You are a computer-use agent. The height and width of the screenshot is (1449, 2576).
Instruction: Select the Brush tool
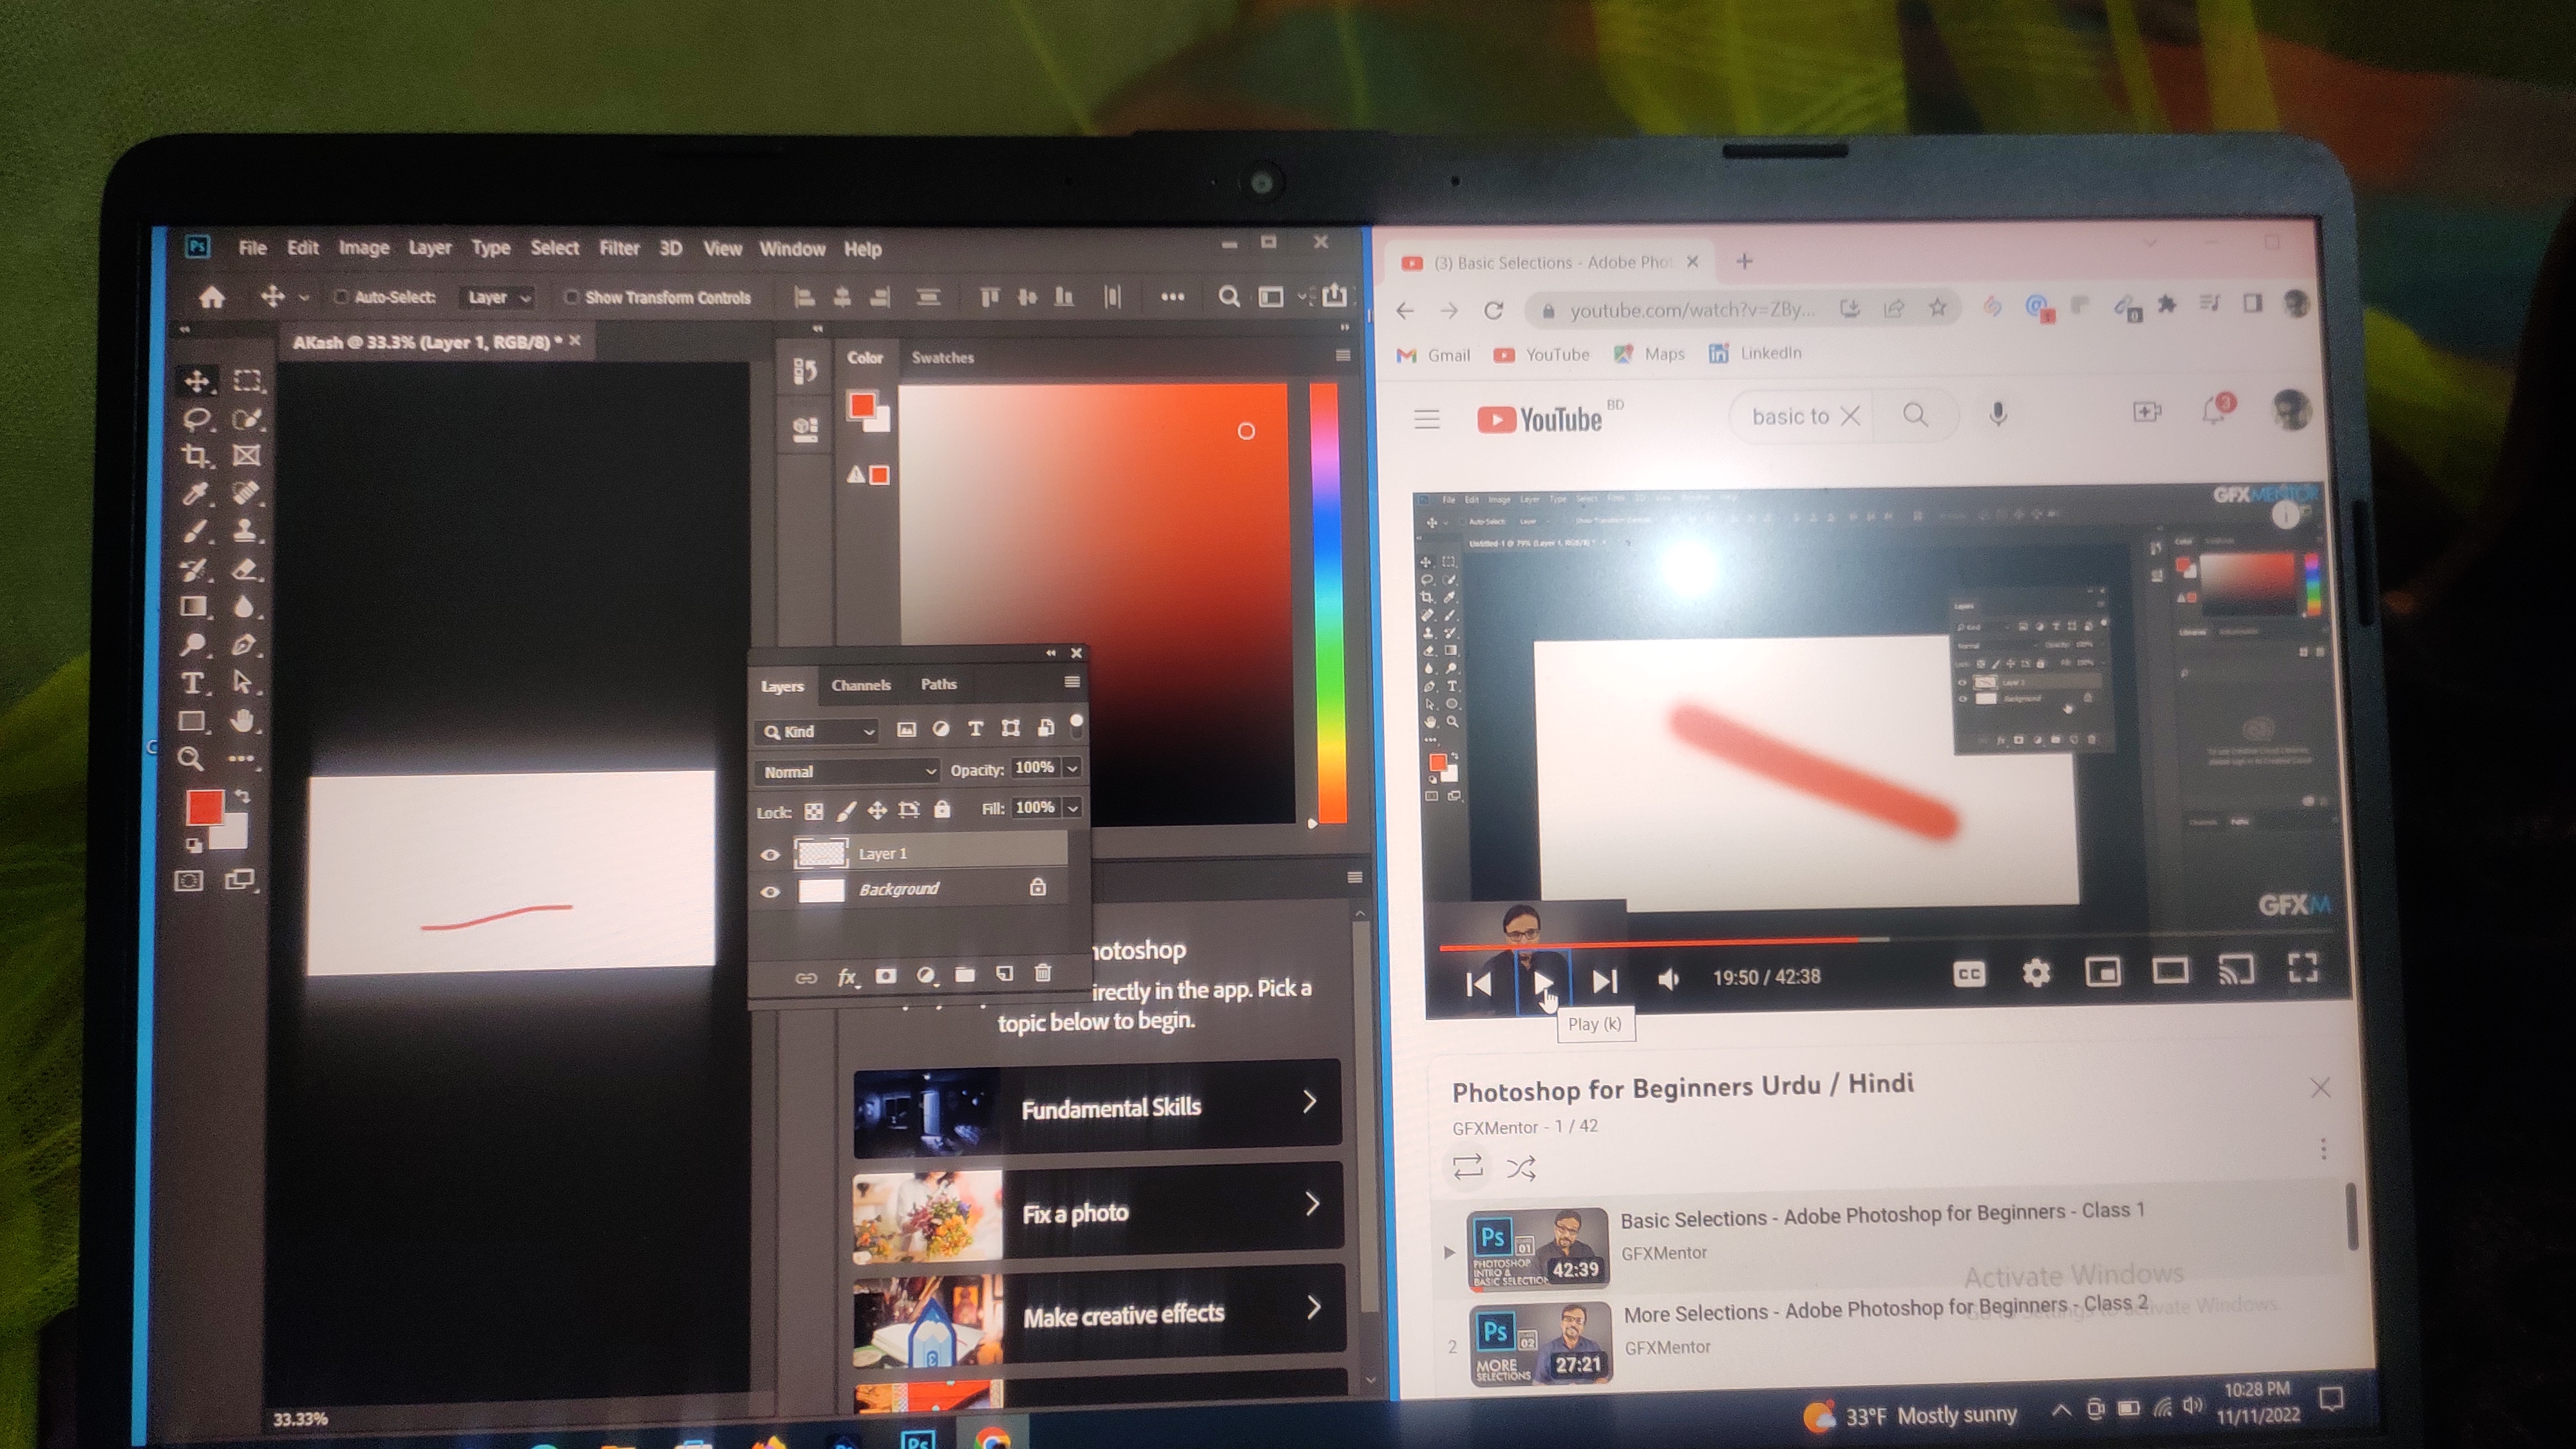point(195,531)
